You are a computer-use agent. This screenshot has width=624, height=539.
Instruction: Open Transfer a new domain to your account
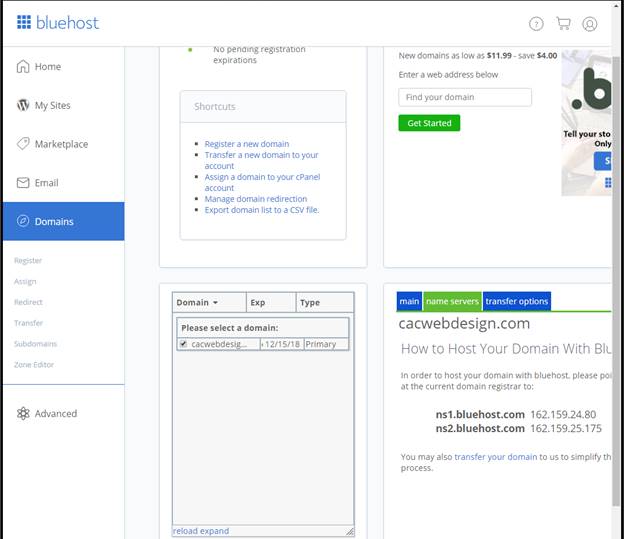(261, 160)
